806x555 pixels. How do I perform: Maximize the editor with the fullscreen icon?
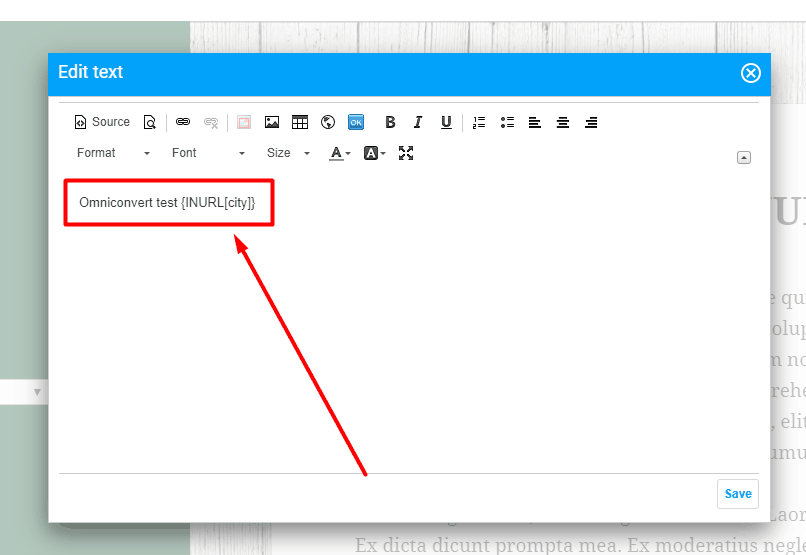[406, 153]
